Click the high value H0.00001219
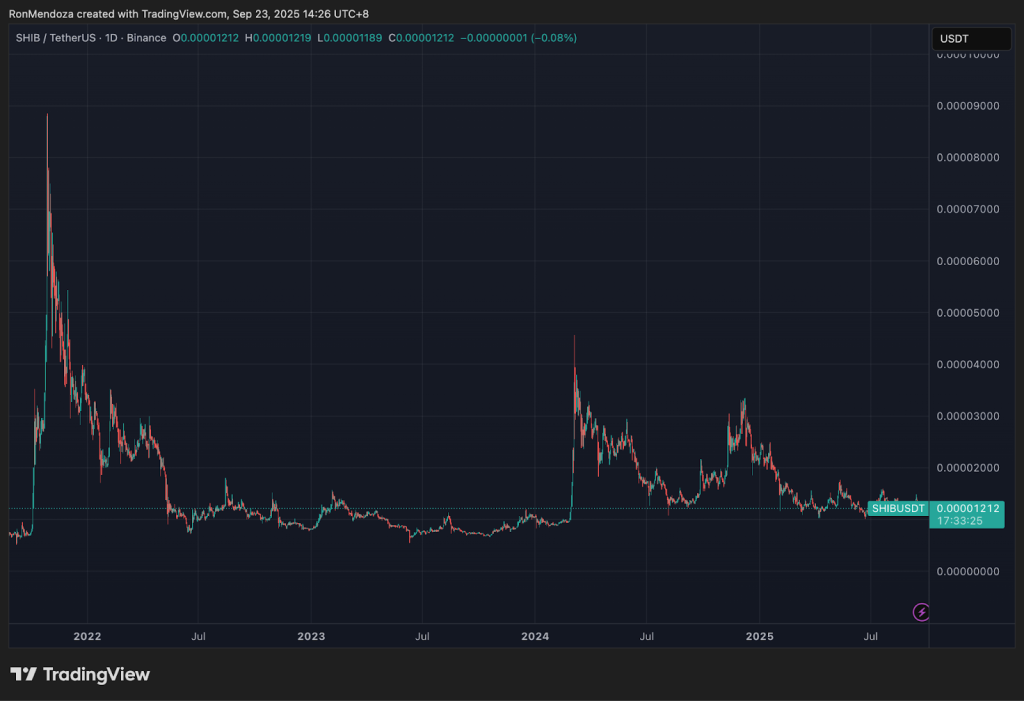 278,38
